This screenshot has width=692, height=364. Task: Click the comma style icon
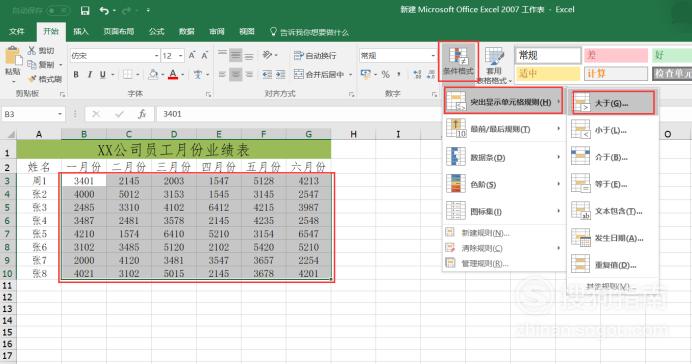pyautogui.click(x=399, y=75)
